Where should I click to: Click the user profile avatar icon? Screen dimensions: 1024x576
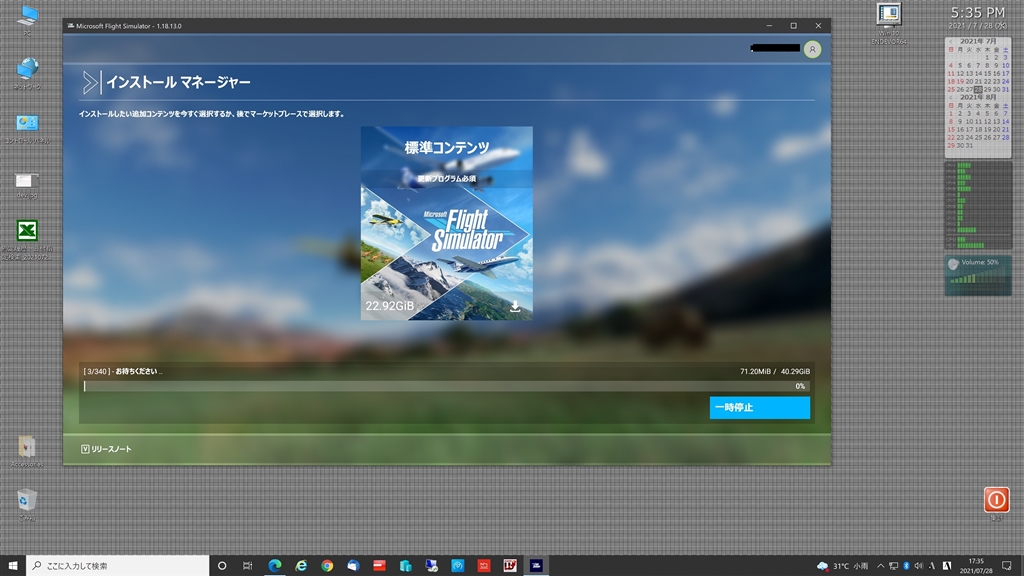pos(812,49)
